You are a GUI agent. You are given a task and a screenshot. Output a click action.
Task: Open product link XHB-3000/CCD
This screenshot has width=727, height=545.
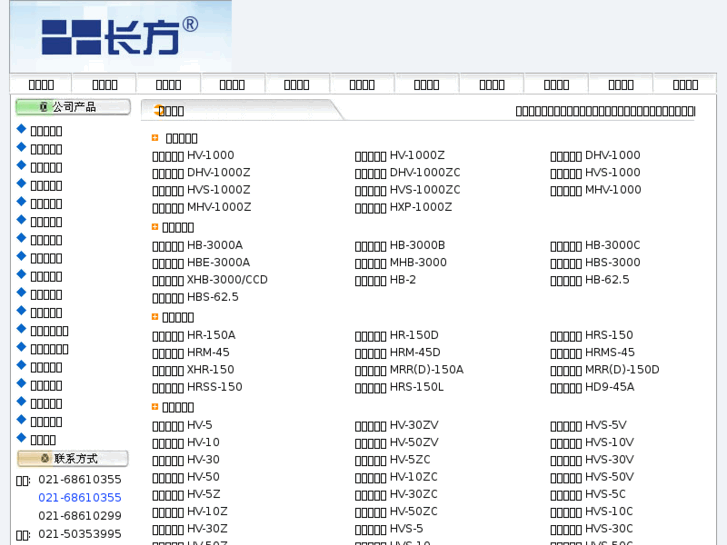point(210,280)
